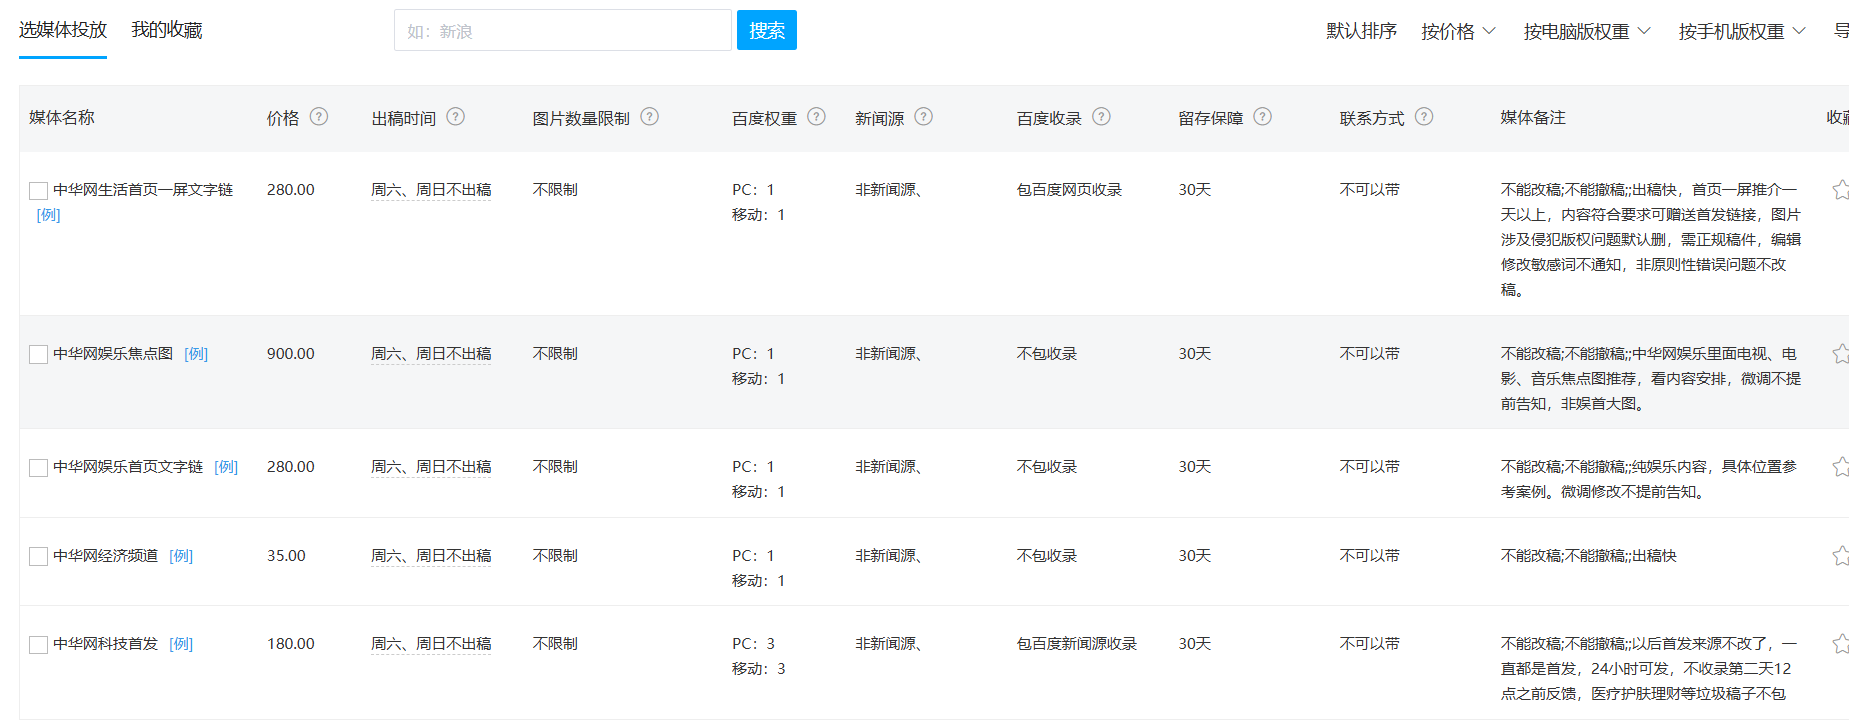Select 默认排序 sorting option
The image size is (1849, 720).
pos(1362,31)
